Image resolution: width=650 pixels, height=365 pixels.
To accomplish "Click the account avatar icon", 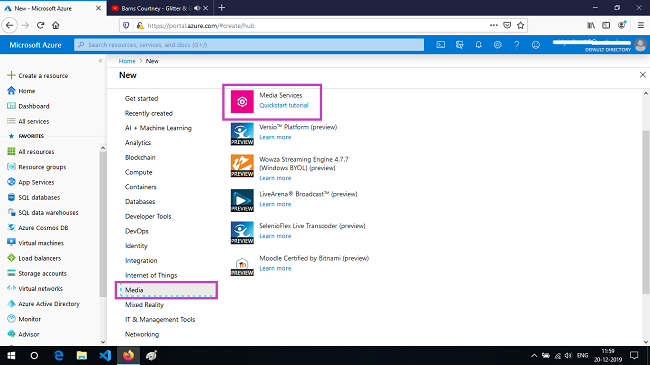I will click(x=640, y=45).
